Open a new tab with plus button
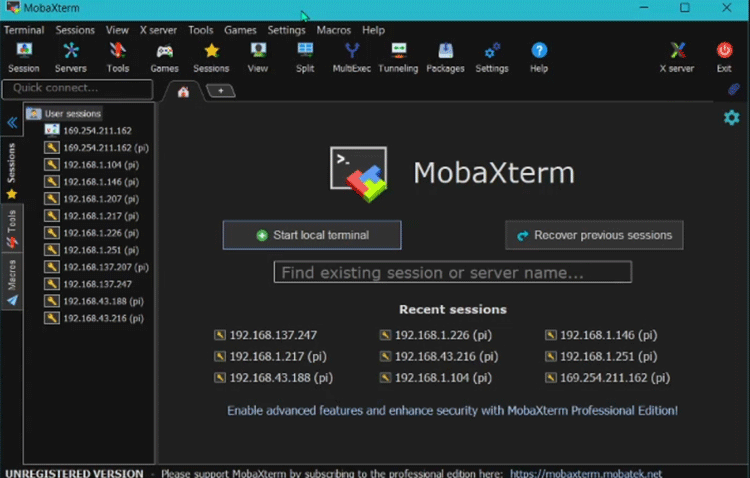 point(221,90)
